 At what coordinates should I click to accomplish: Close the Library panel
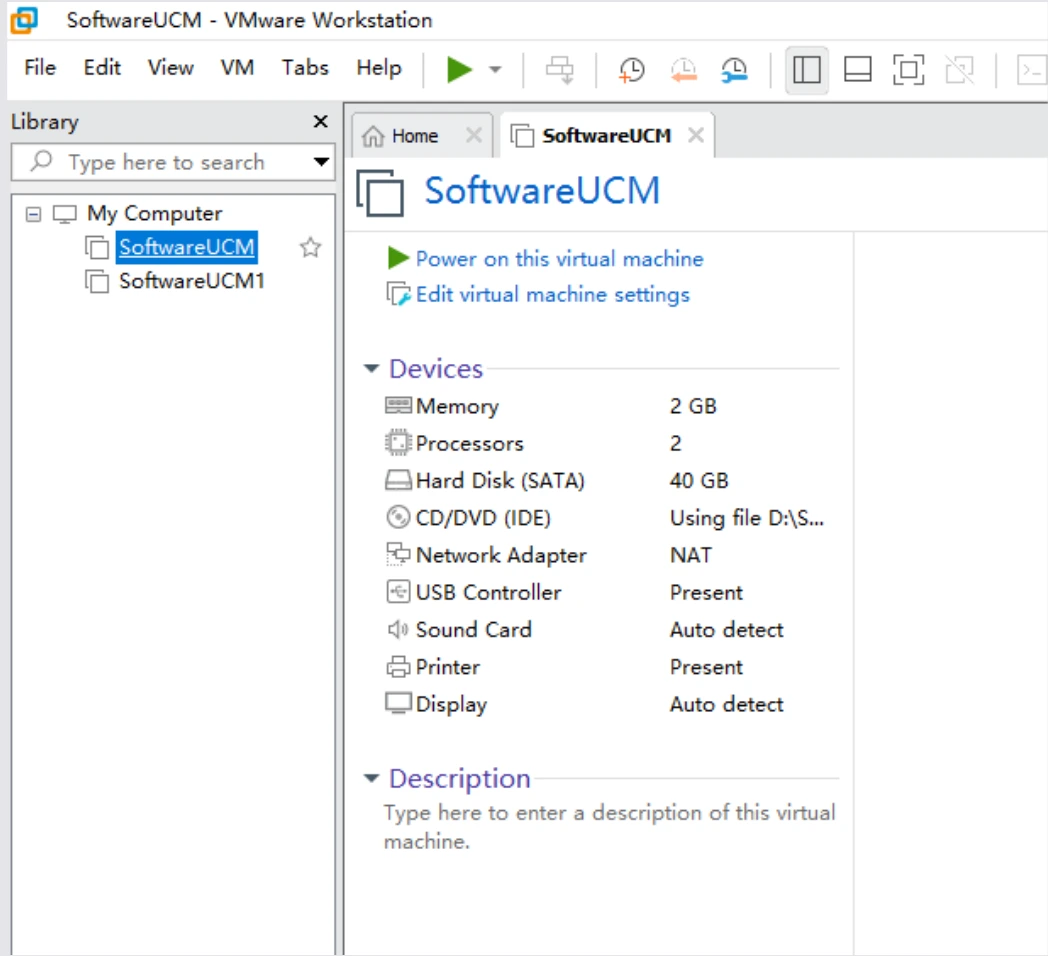(321, 121)
